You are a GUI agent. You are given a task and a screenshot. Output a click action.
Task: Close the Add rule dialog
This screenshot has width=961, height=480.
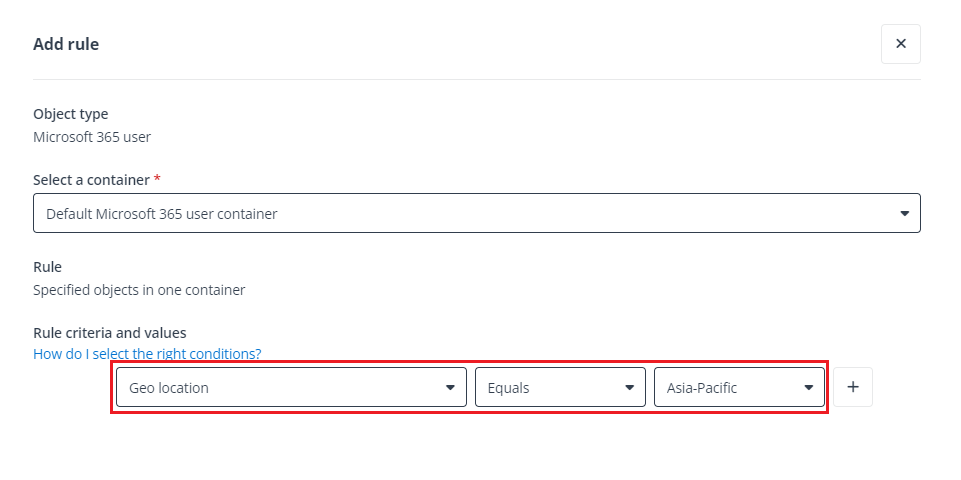pos(900,44)
